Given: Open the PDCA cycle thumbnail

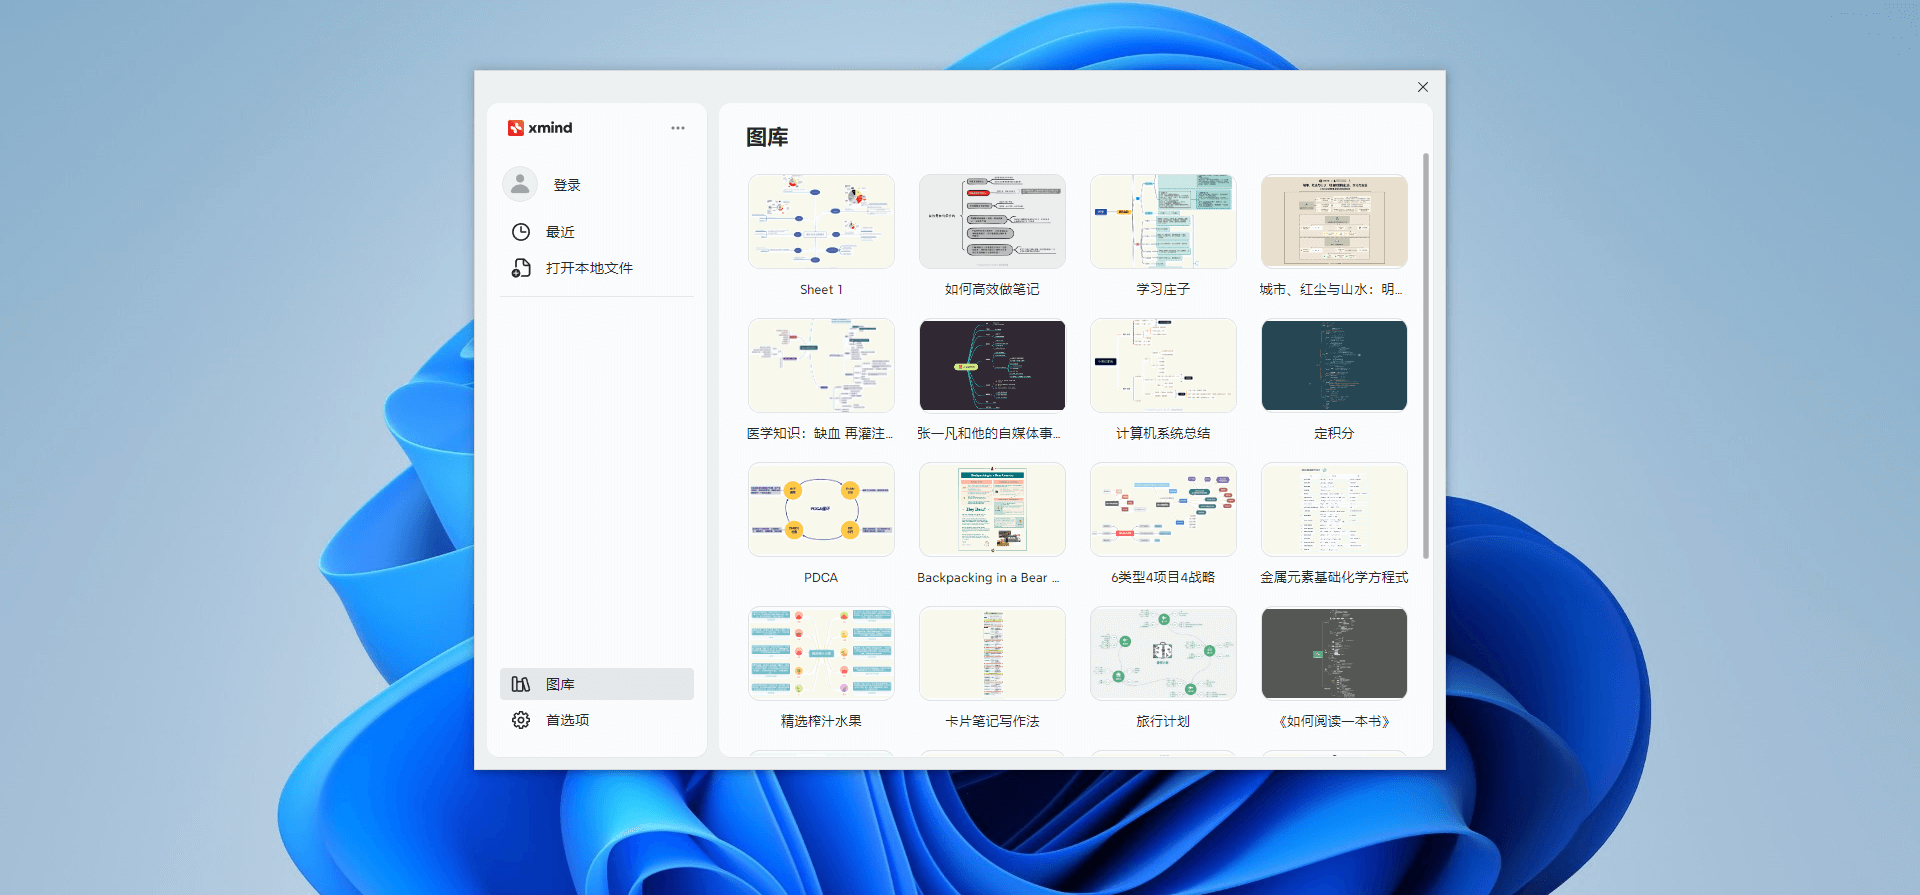Looking at the screenshot, I should (x=821, y=509).
